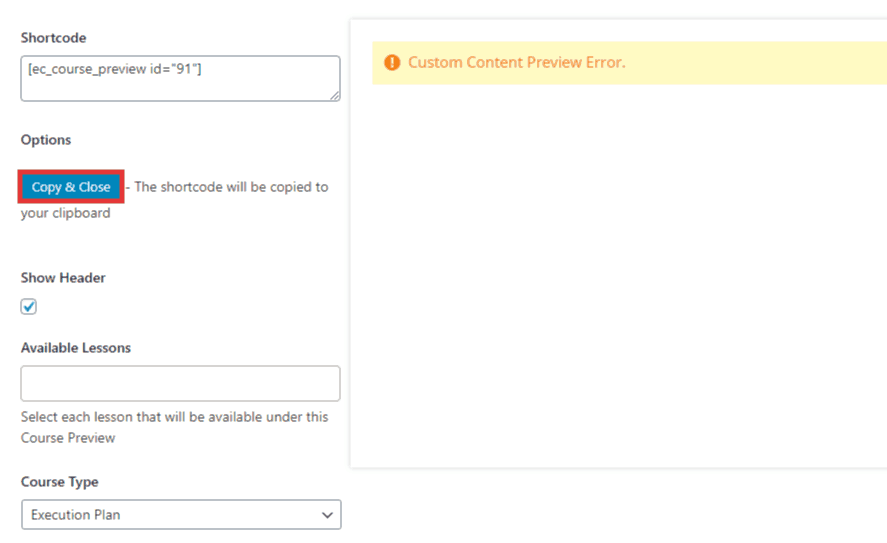Click the yellow error notice banner
The height and width of the screenshot is (543, 887).
pyautogui.click(x=629, y=63)
